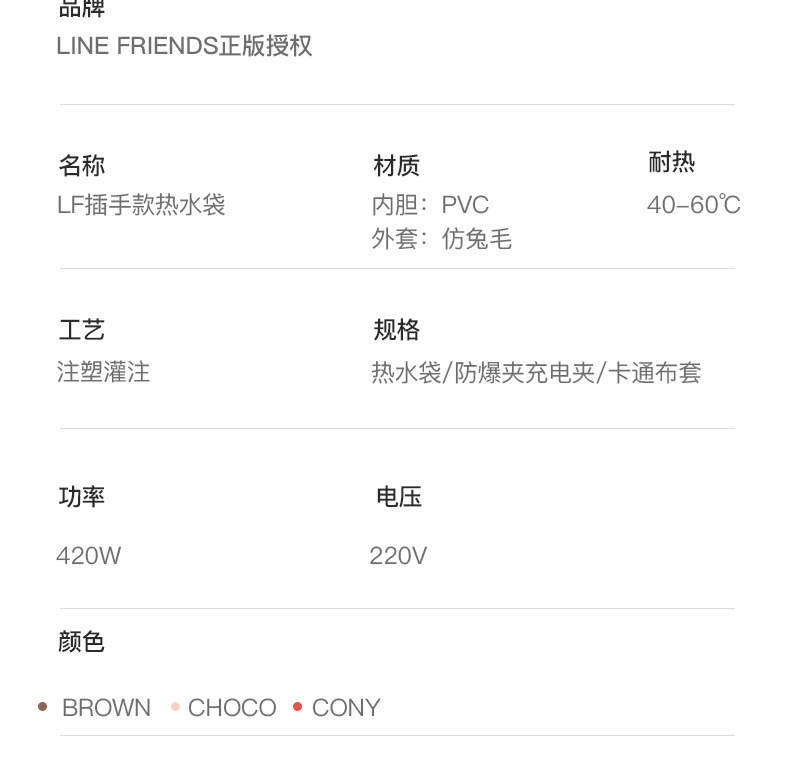Click the LF插手款热水袋 product name

[x=142, y=205]
